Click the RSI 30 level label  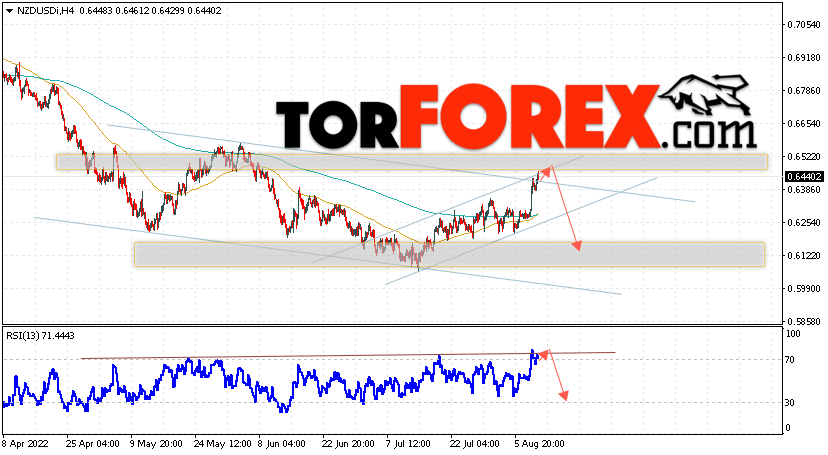[789, 403]
